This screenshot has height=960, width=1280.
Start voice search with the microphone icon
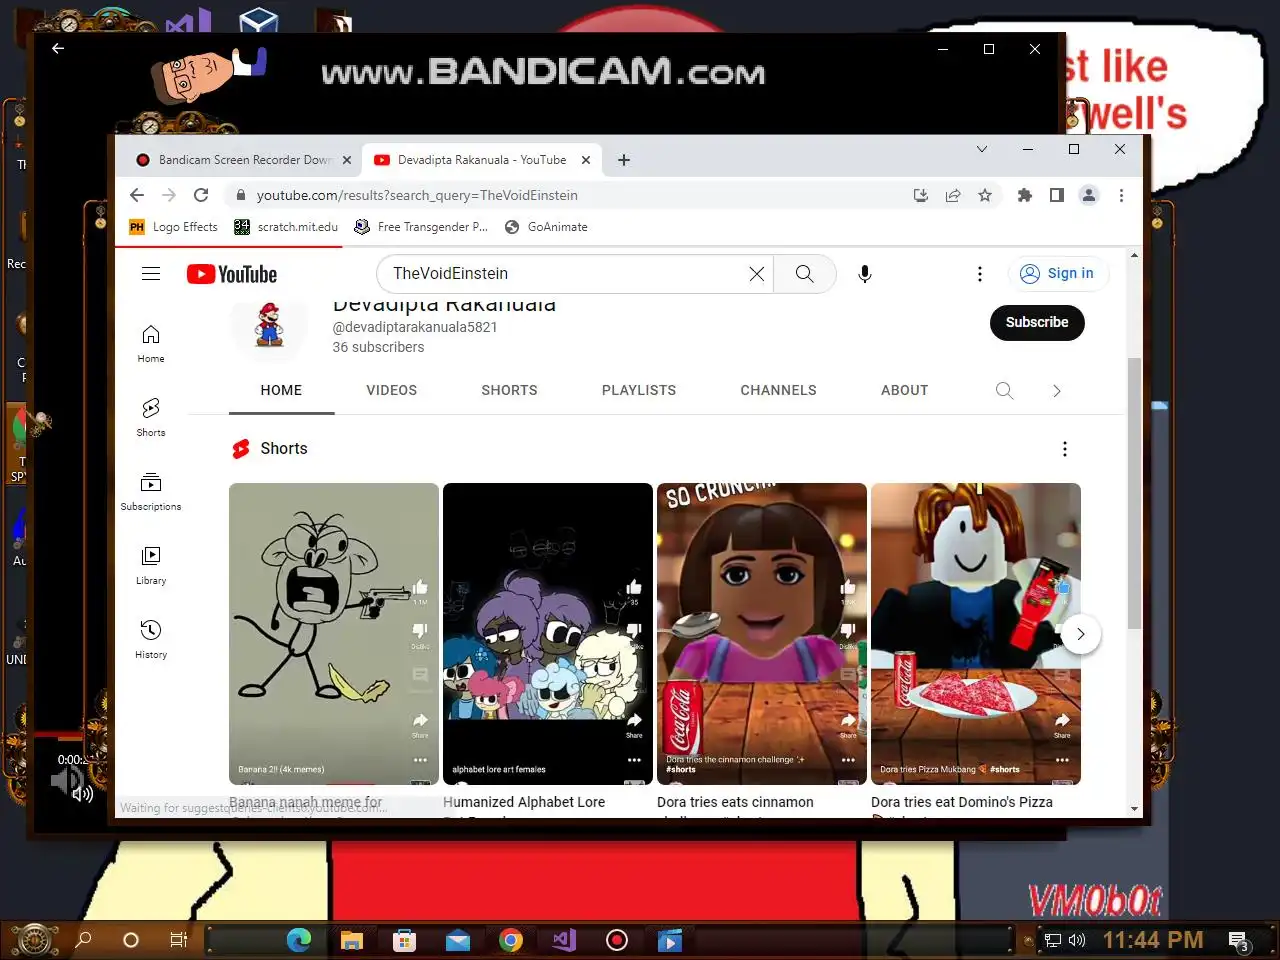865,274
